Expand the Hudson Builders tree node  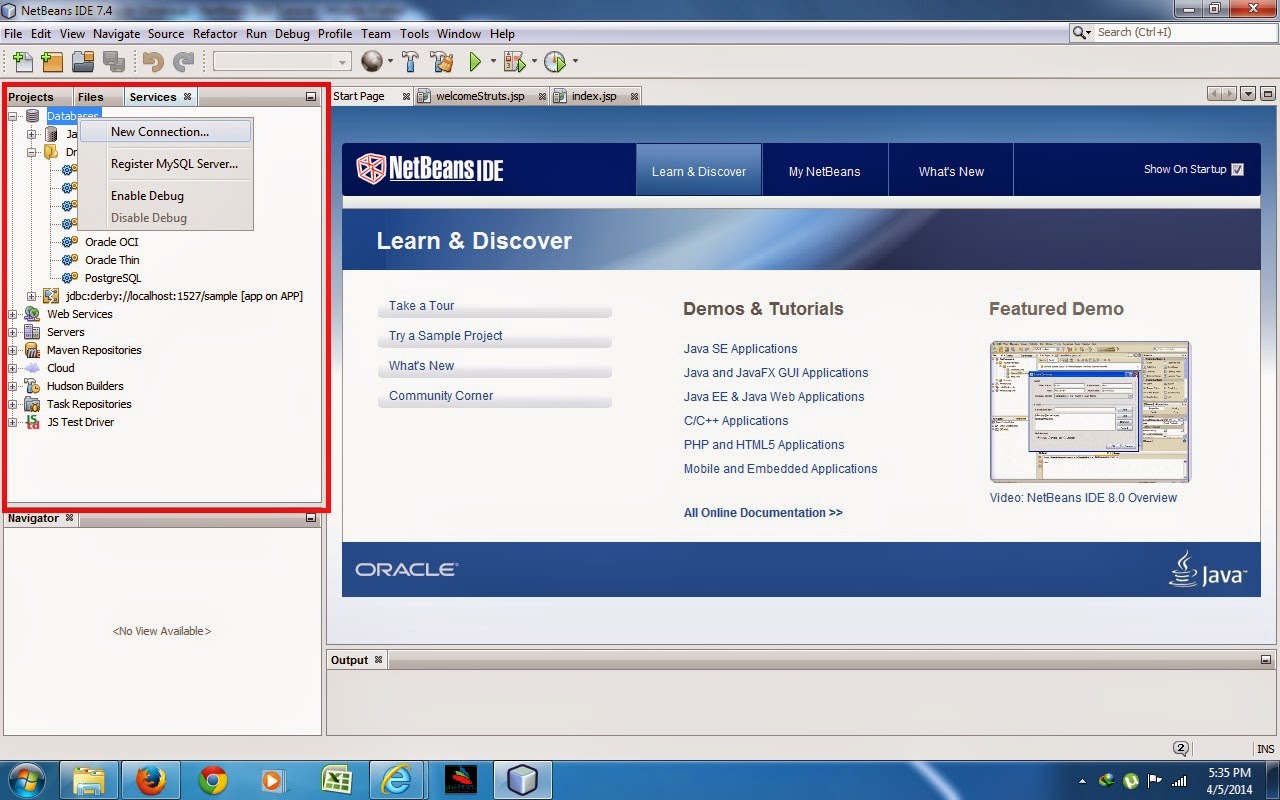[13, 386]
